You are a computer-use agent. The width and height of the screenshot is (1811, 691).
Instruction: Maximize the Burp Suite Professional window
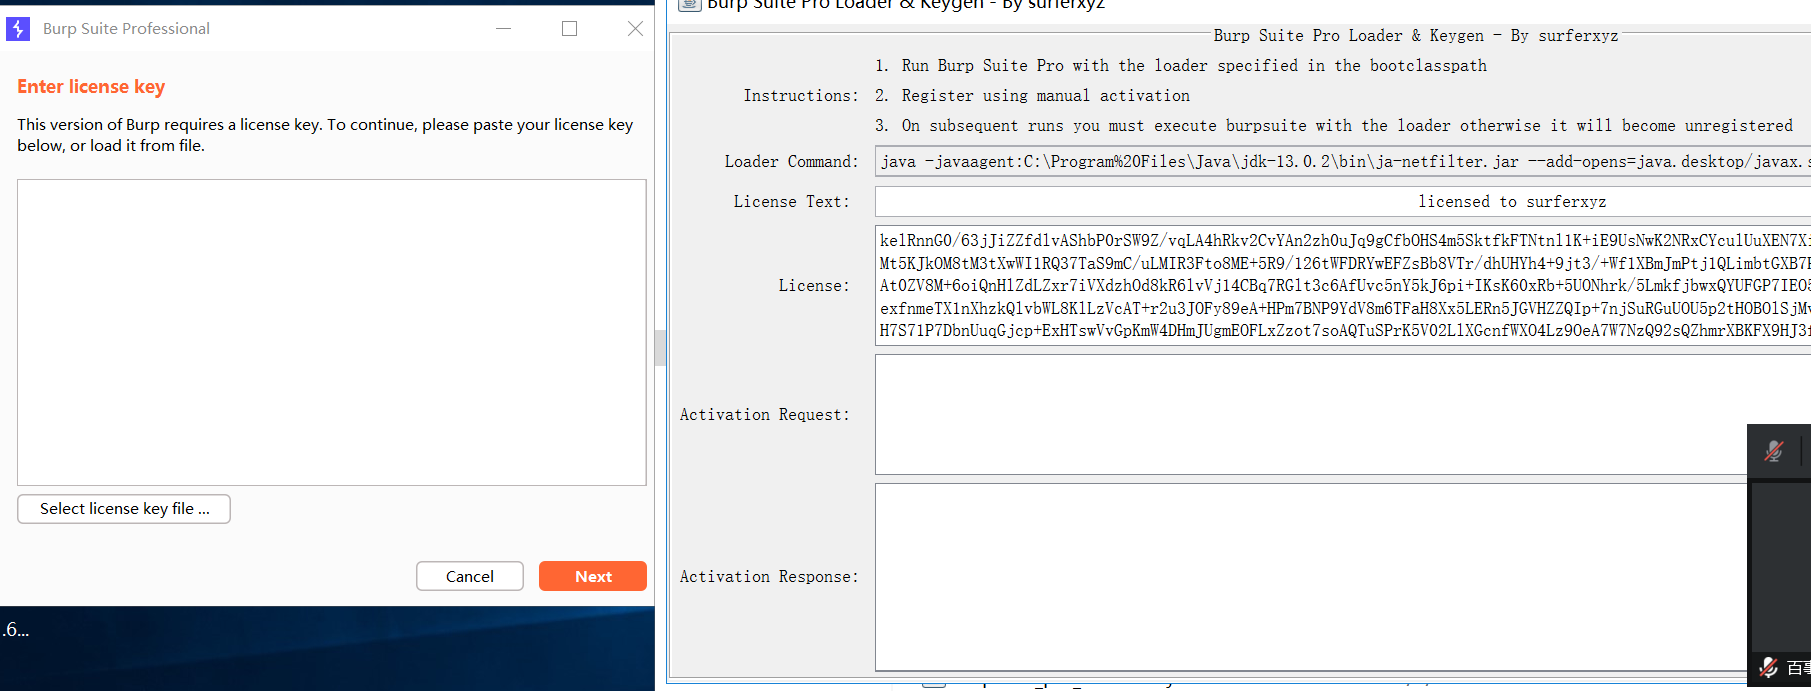[570, 29]
